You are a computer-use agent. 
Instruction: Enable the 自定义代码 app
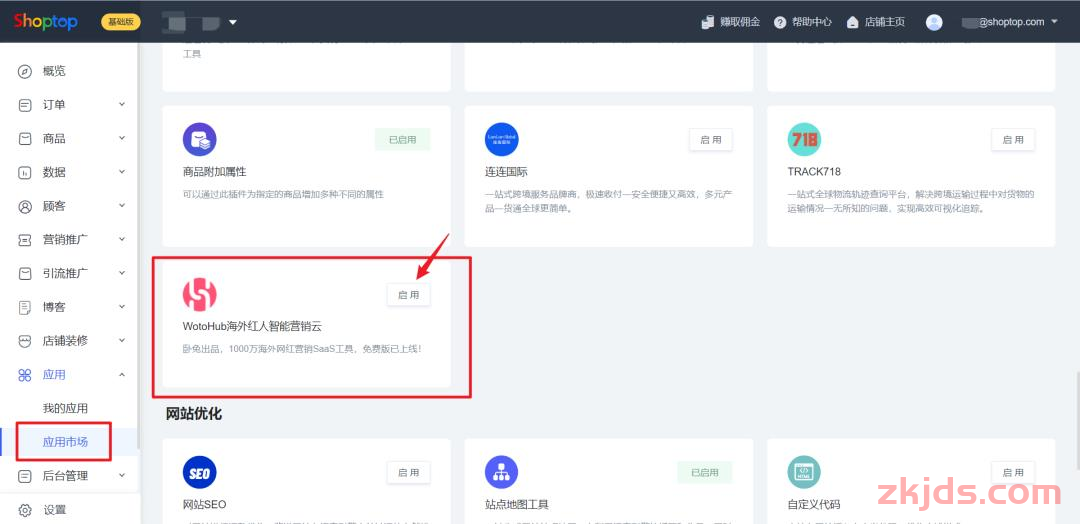[x=1013, y=472]
